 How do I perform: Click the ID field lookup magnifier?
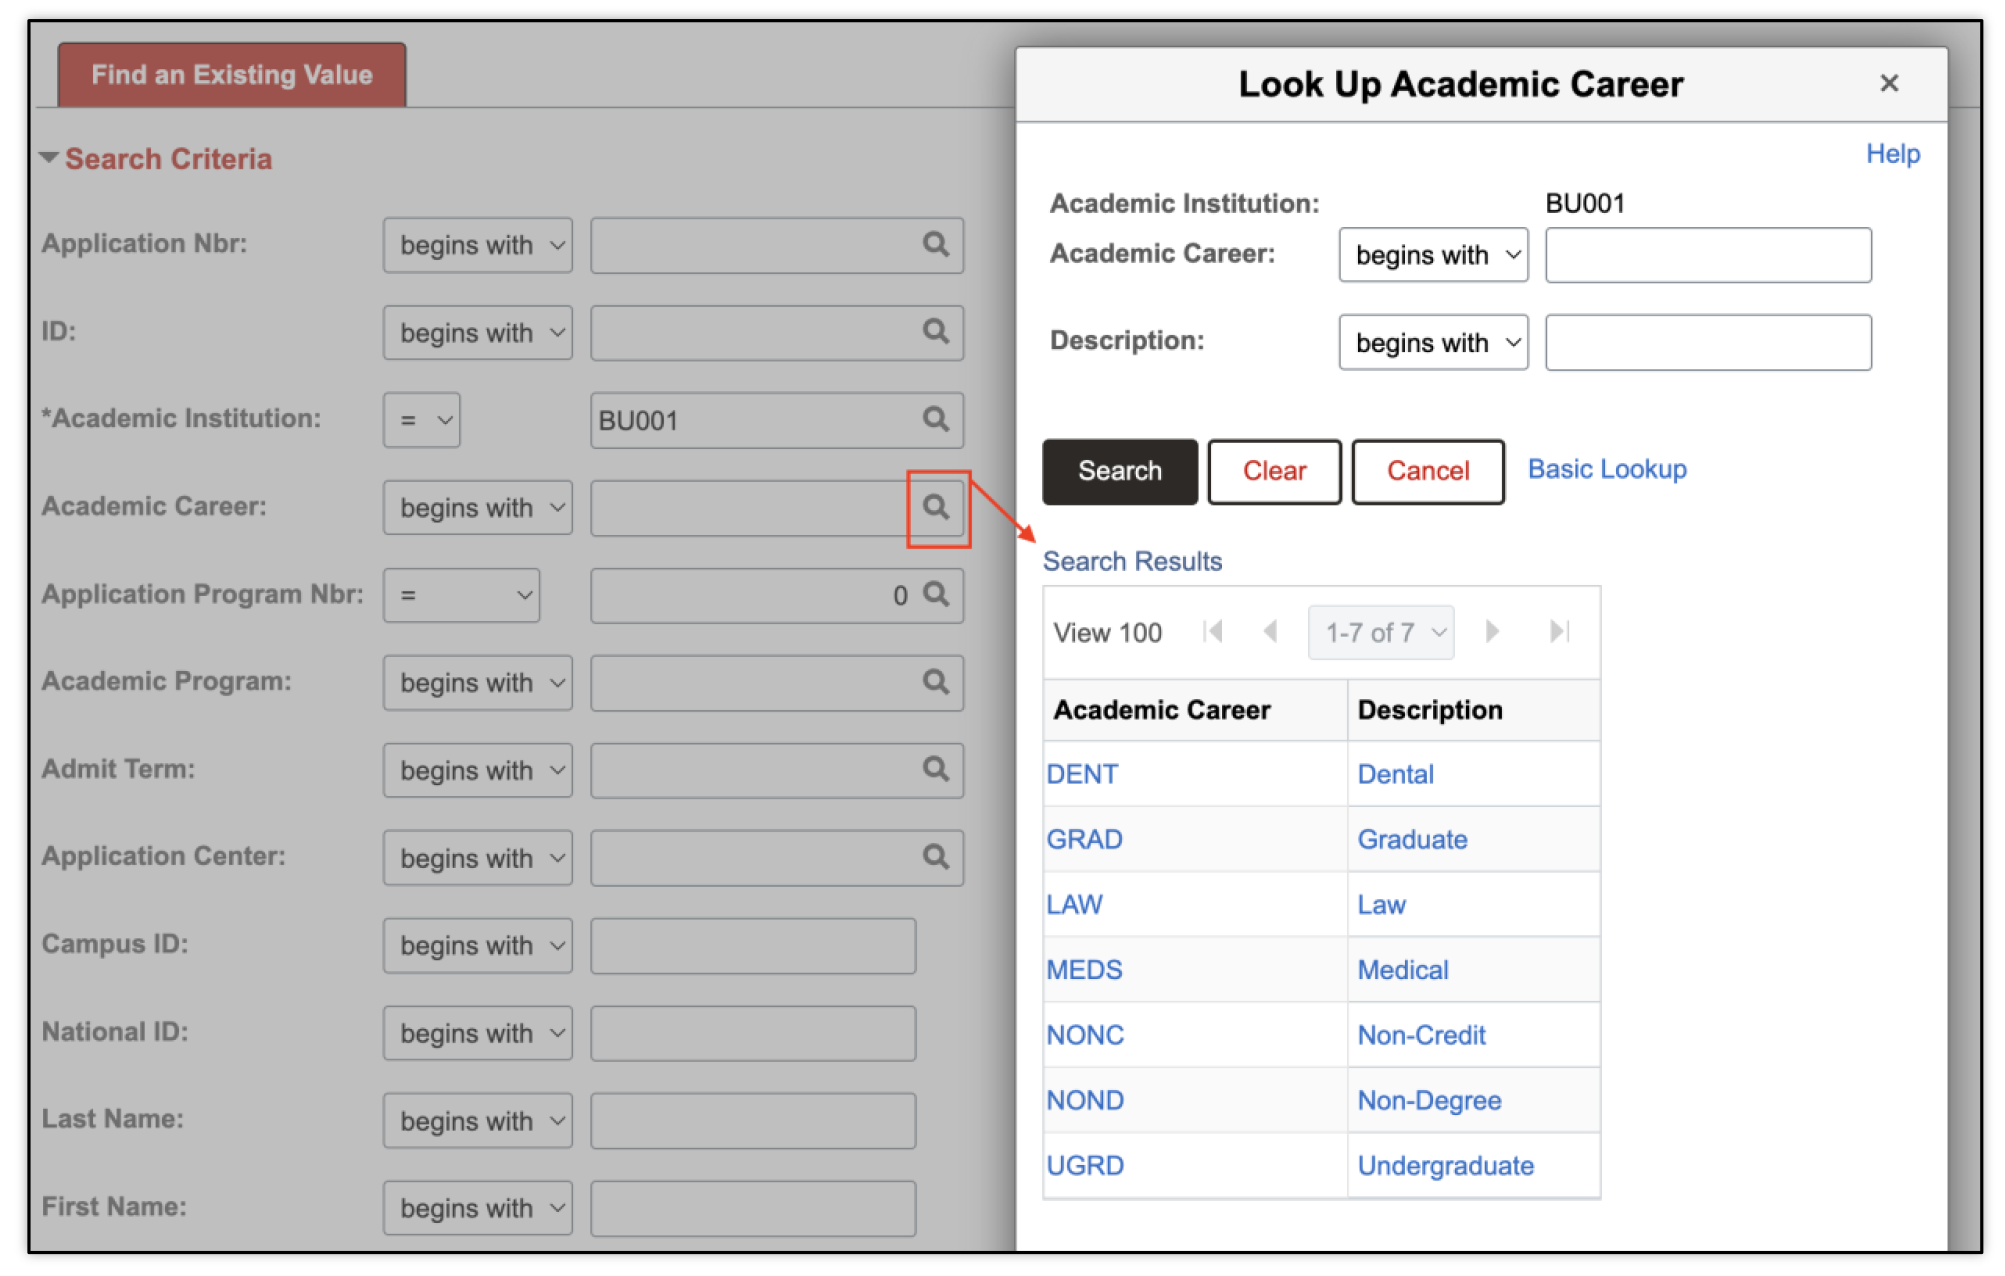tap(935, 331)
